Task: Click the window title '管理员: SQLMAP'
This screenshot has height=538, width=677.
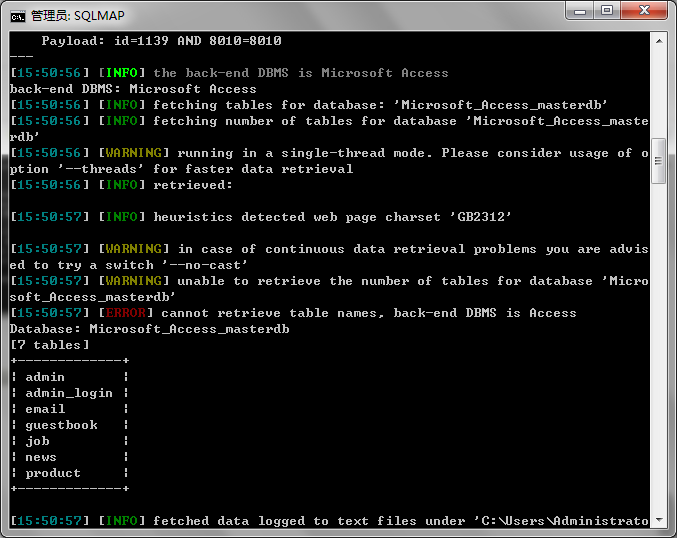Action: point(78,16)
